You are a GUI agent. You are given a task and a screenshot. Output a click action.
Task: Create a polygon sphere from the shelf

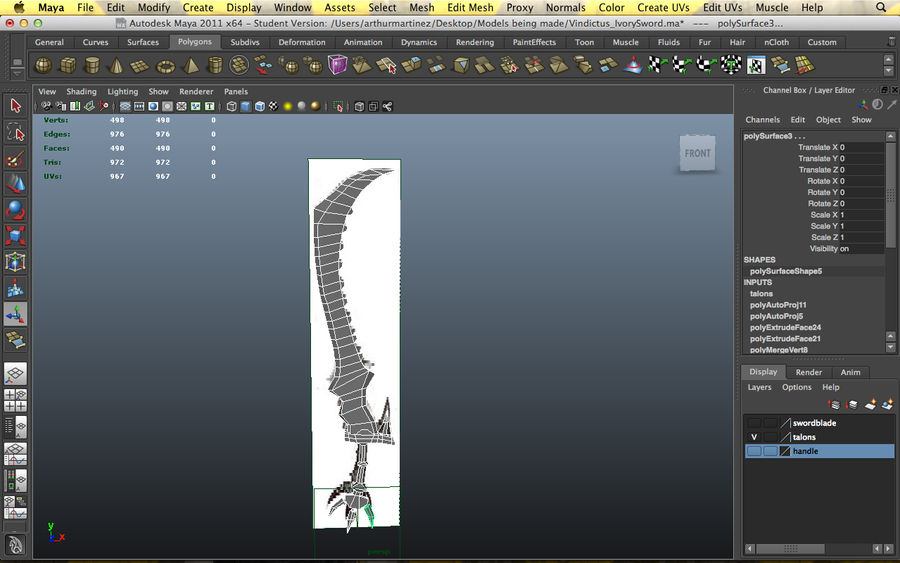coord(43,65)
